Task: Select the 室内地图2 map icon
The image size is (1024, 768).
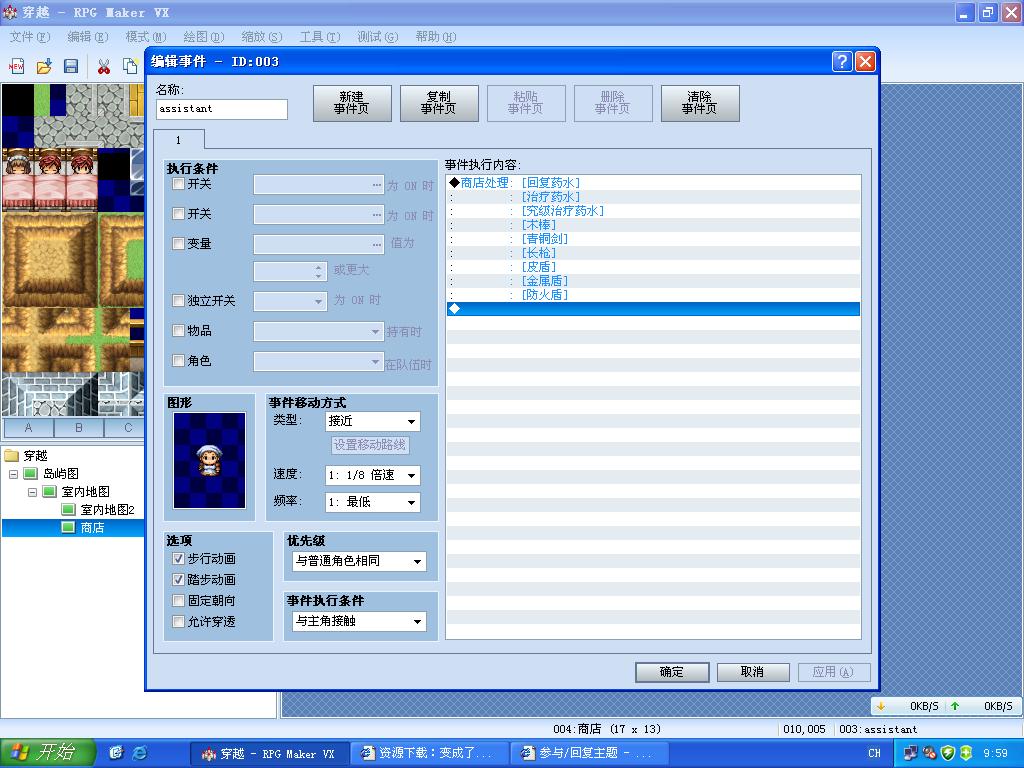Action: (69, 509)
